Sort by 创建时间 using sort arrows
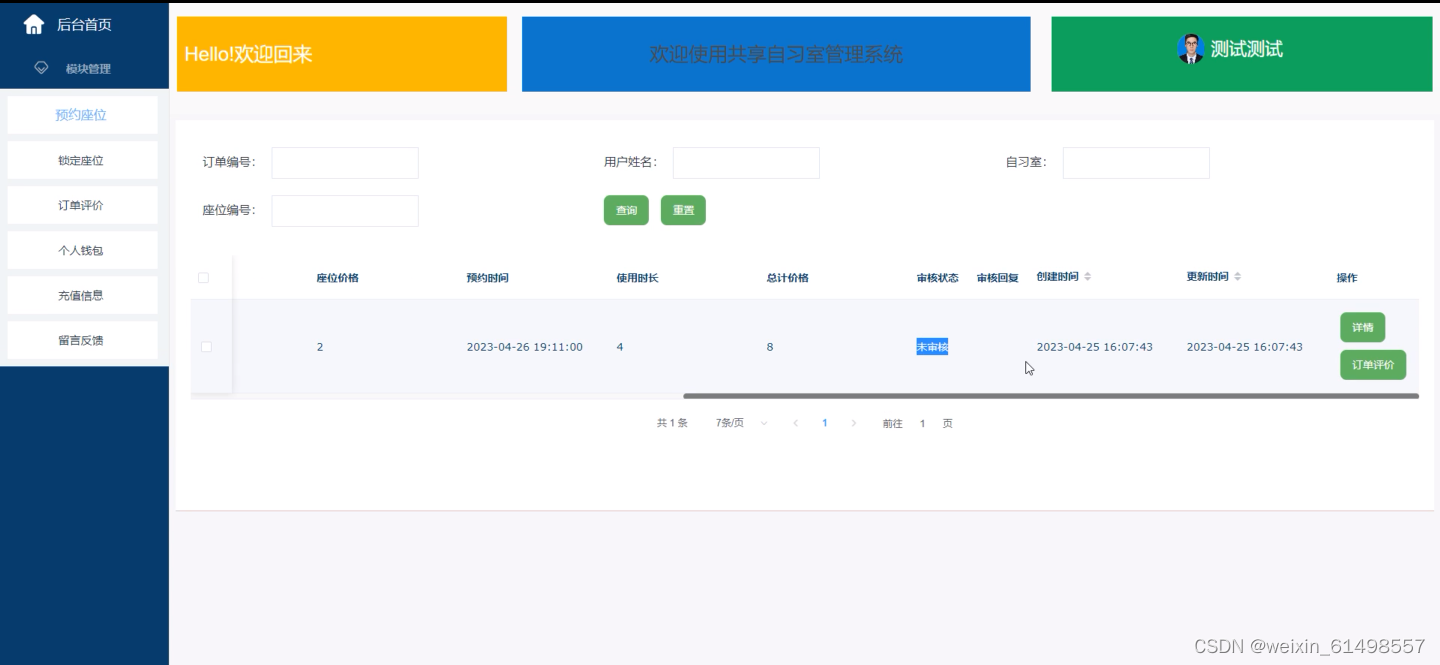Viewport: 1440px width, 665px height. click(x=1088, y=277)
